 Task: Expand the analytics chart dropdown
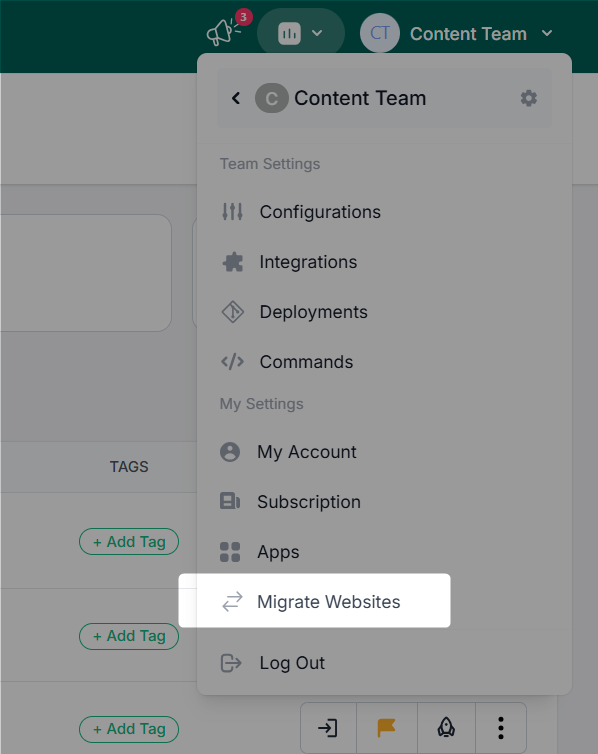301,33
